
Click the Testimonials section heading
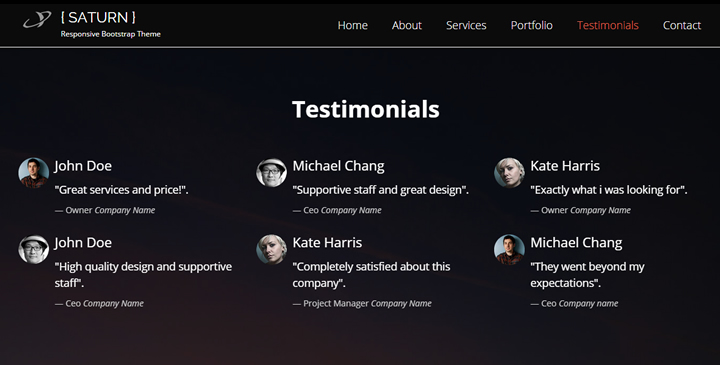point(366,109)
